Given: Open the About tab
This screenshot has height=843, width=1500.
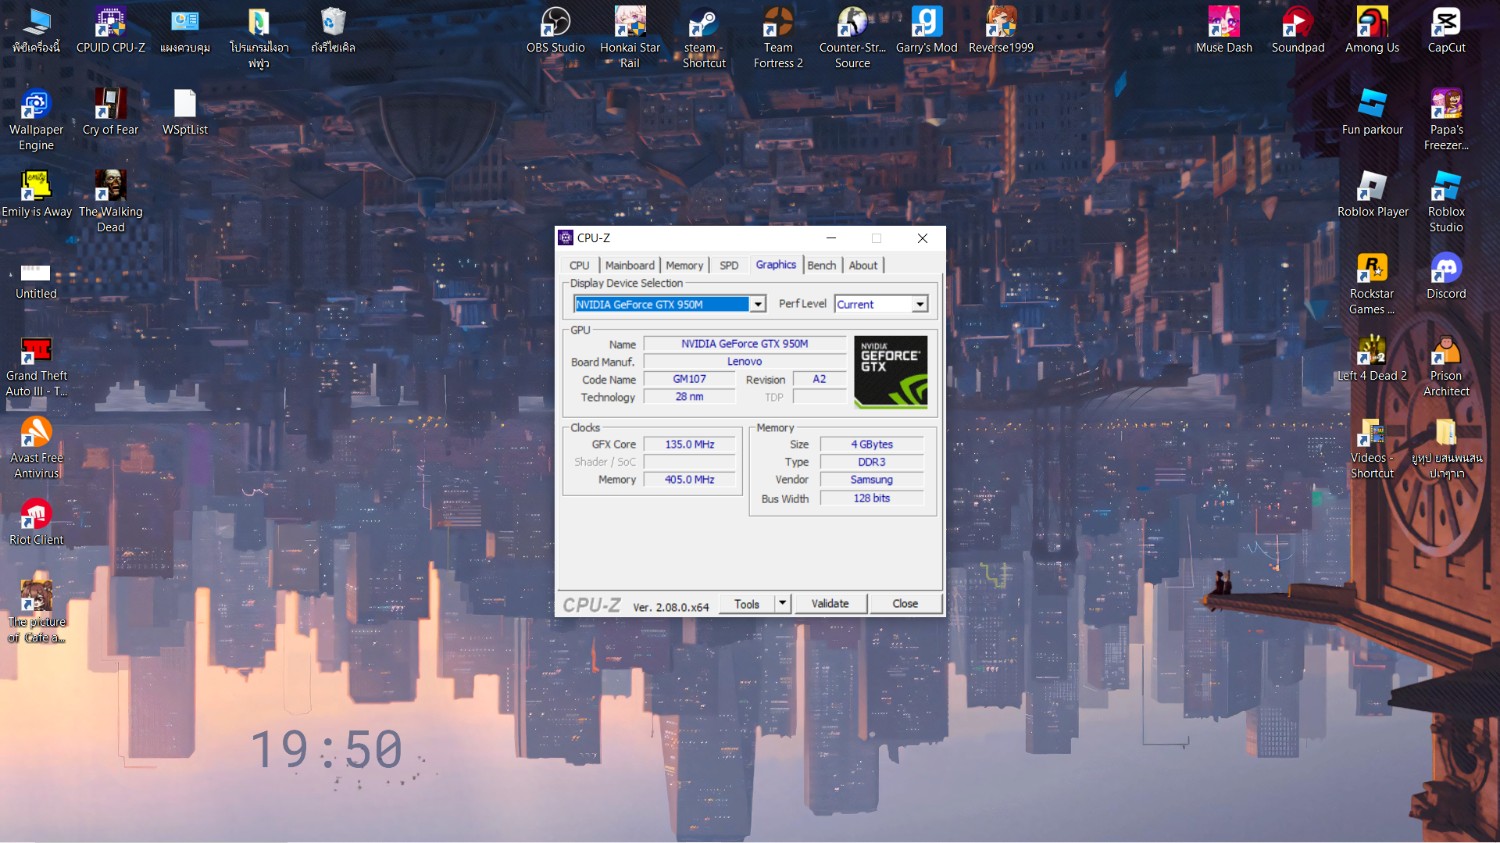Looking at the screenshot, I should (x=863, y=265).
